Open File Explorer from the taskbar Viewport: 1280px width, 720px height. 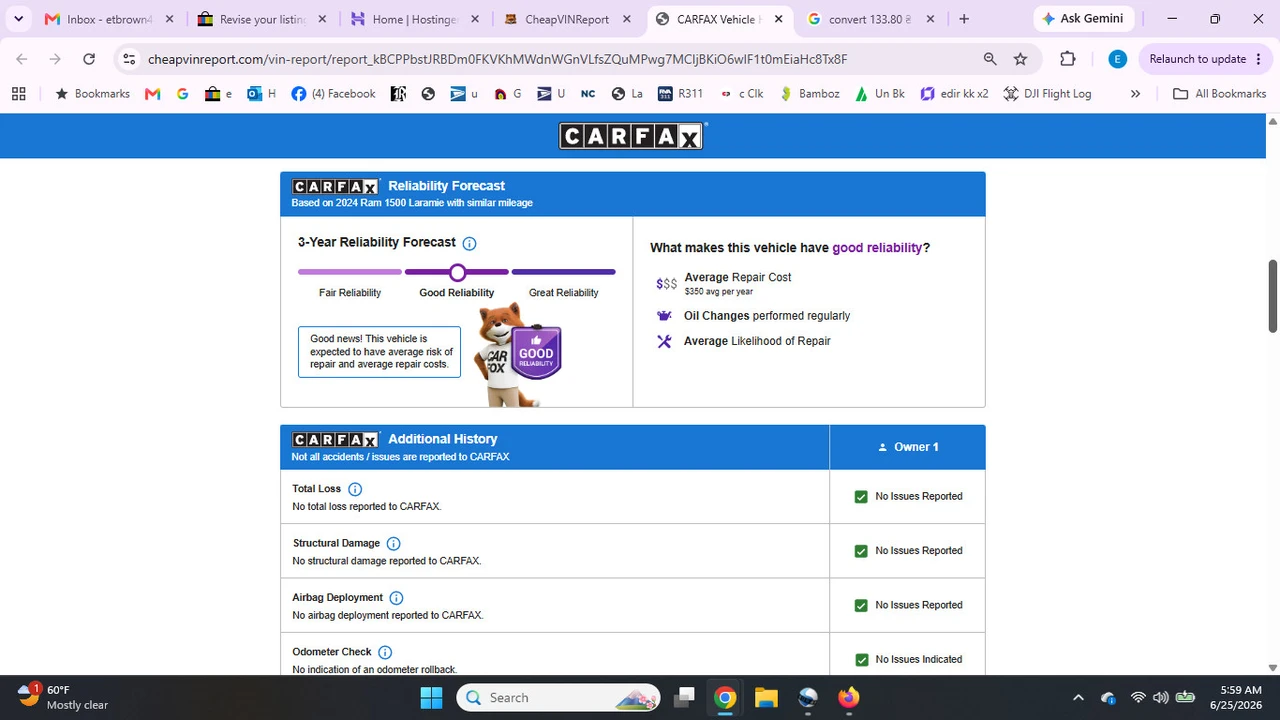(766, 697)
